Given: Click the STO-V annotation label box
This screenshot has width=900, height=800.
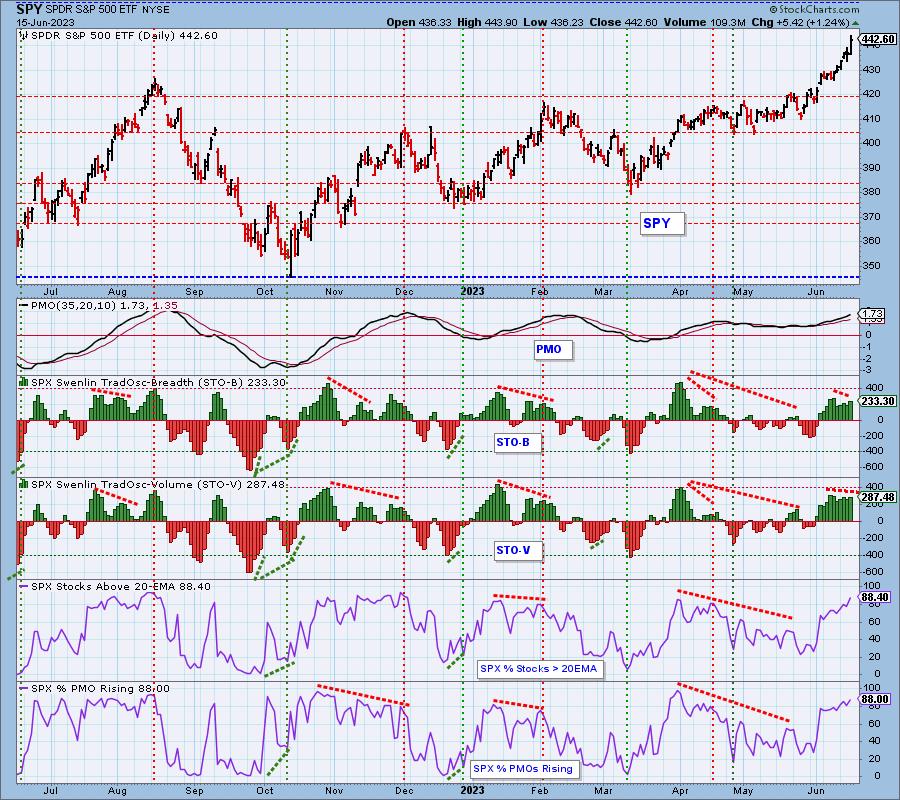Looking at the screenshot, I should coord(518,550).
